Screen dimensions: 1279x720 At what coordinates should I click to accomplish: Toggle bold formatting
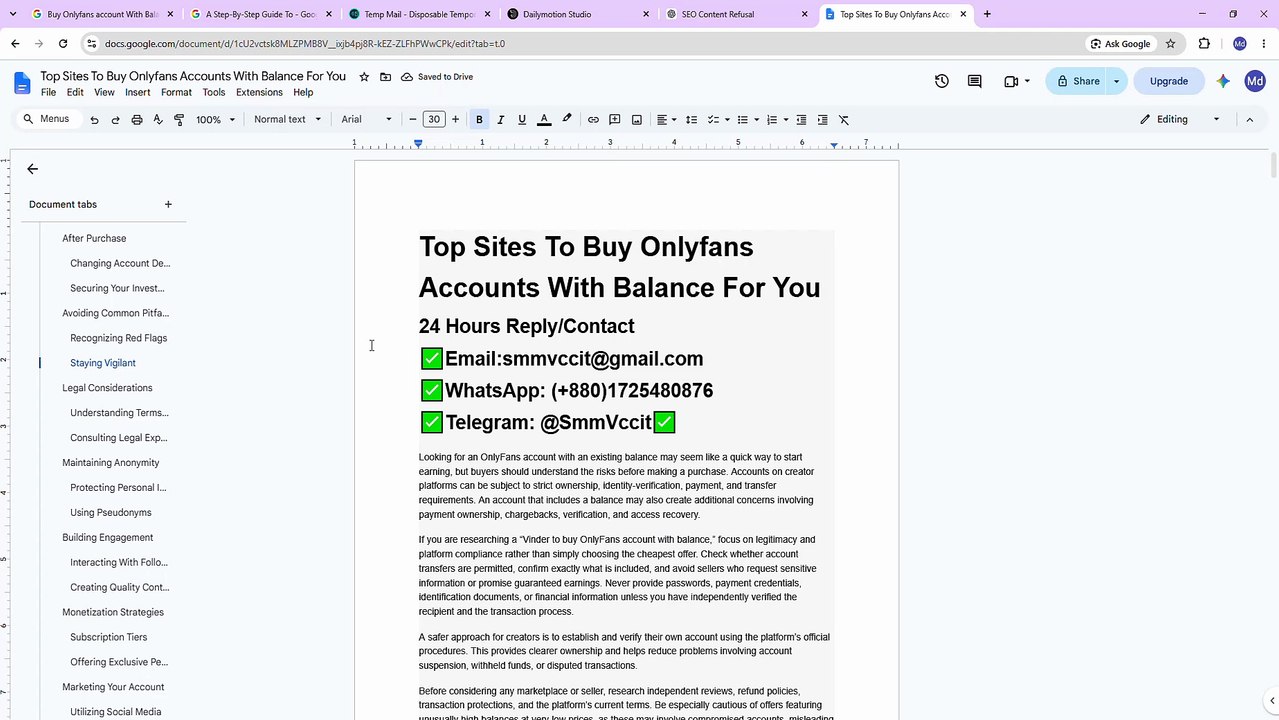click(479, 119)
